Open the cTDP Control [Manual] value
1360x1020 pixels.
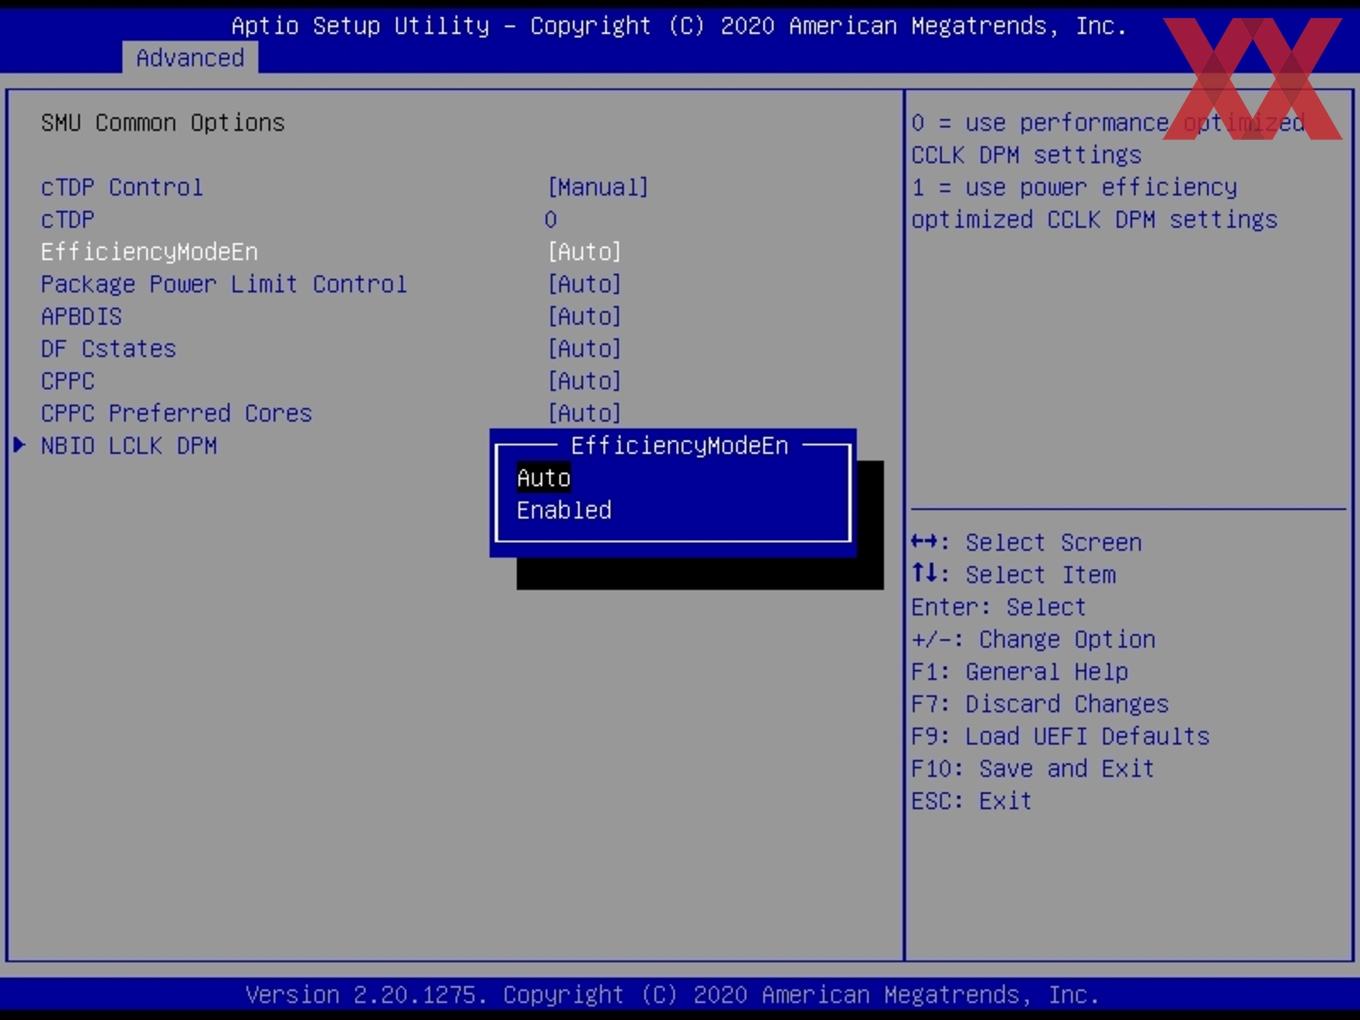pyautogui.click(x=598, y=188)
